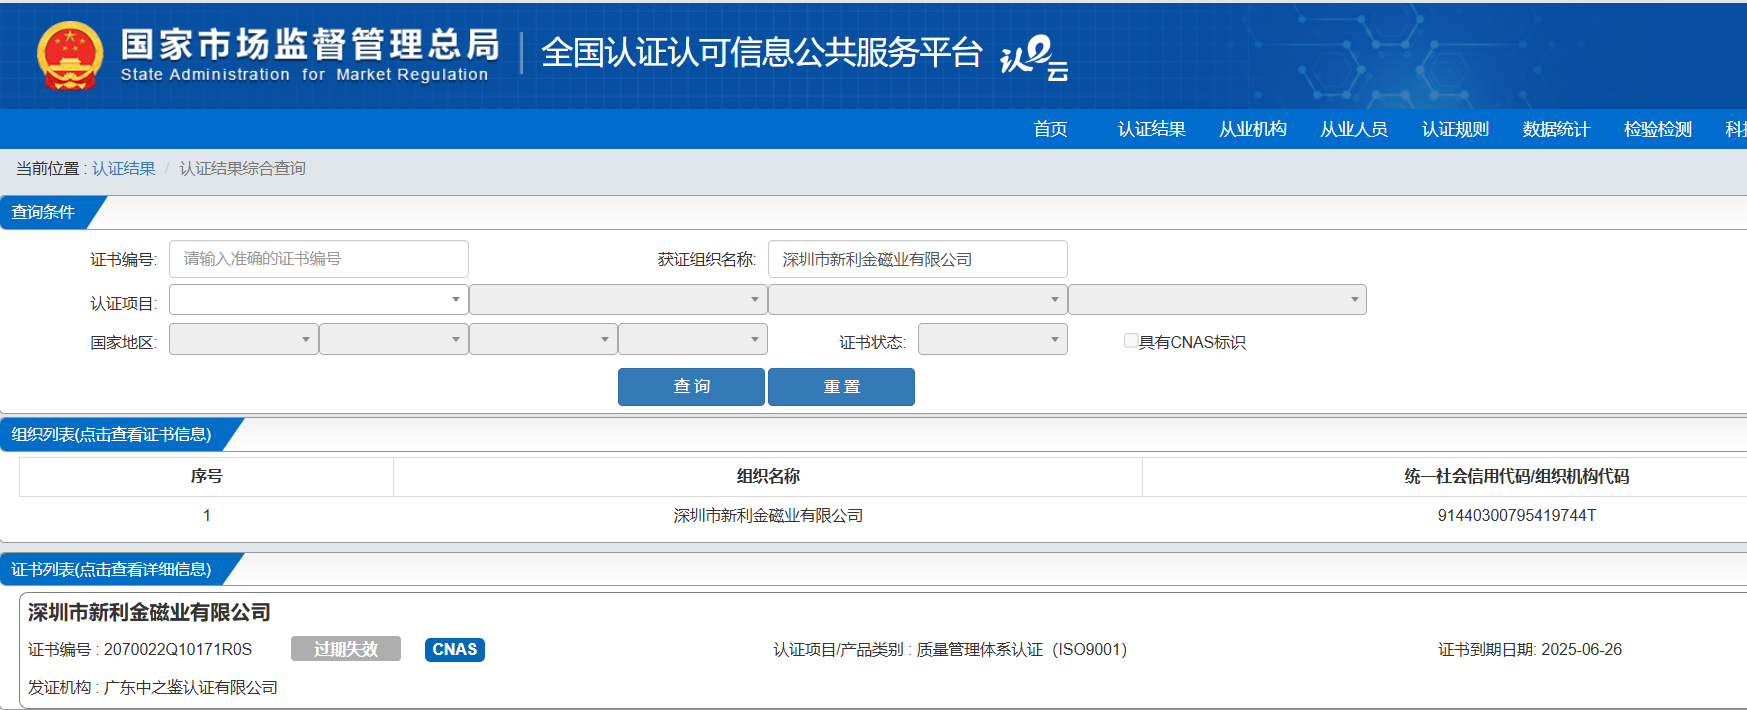Click the 证书编号 input field
The image size is (1747, 710).
tap(318, 259)
